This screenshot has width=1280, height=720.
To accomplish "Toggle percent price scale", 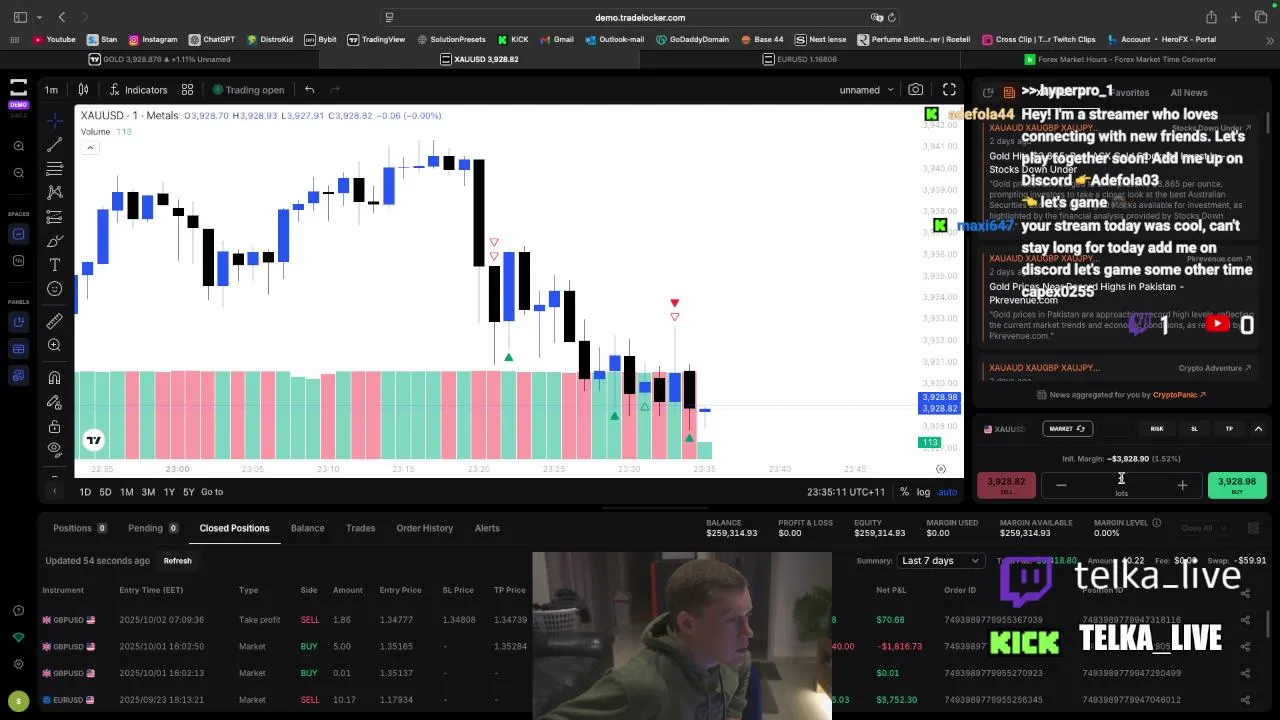I will pos(904,492).
